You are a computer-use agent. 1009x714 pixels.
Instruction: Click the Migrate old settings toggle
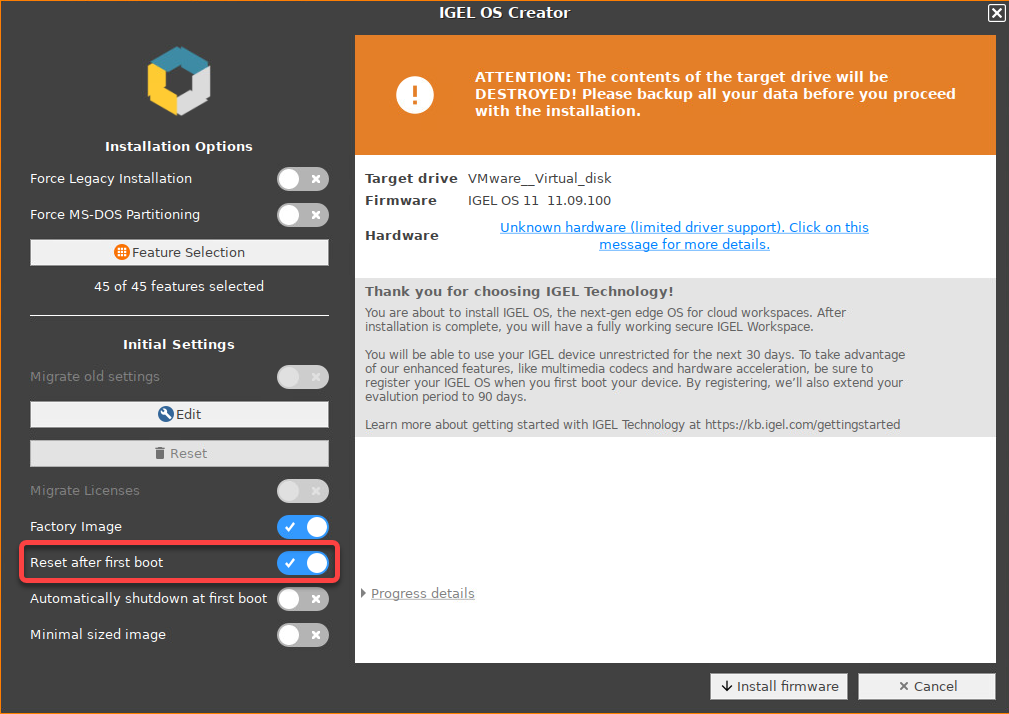coord(302,377)
